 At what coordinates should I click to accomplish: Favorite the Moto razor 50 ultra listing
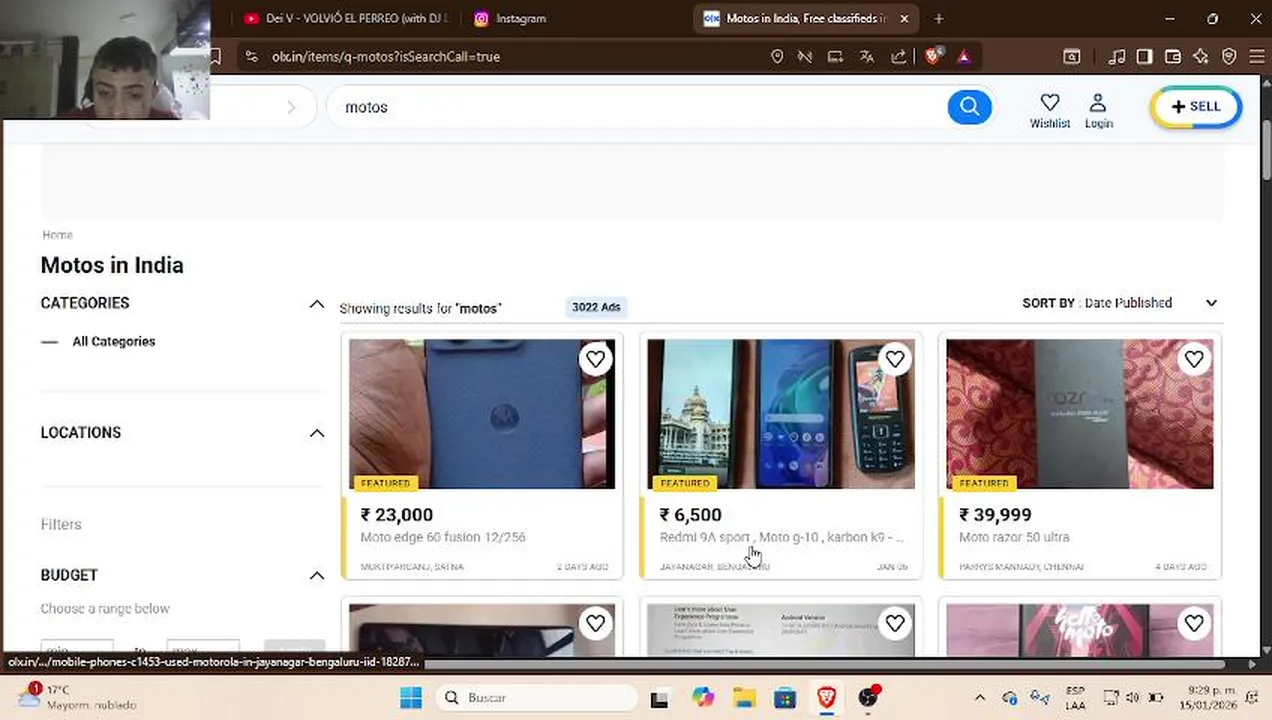(1193, 359)
